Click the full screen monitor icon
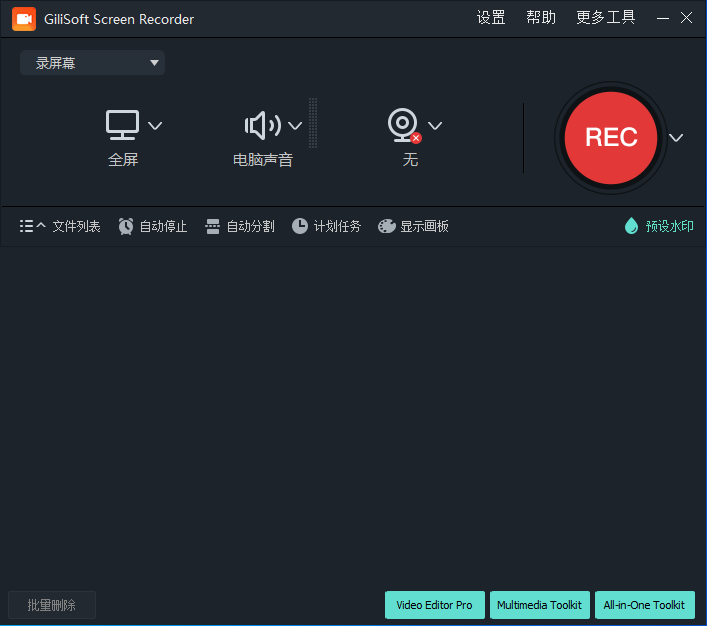The image size is (707, 626). coord(122,125)
